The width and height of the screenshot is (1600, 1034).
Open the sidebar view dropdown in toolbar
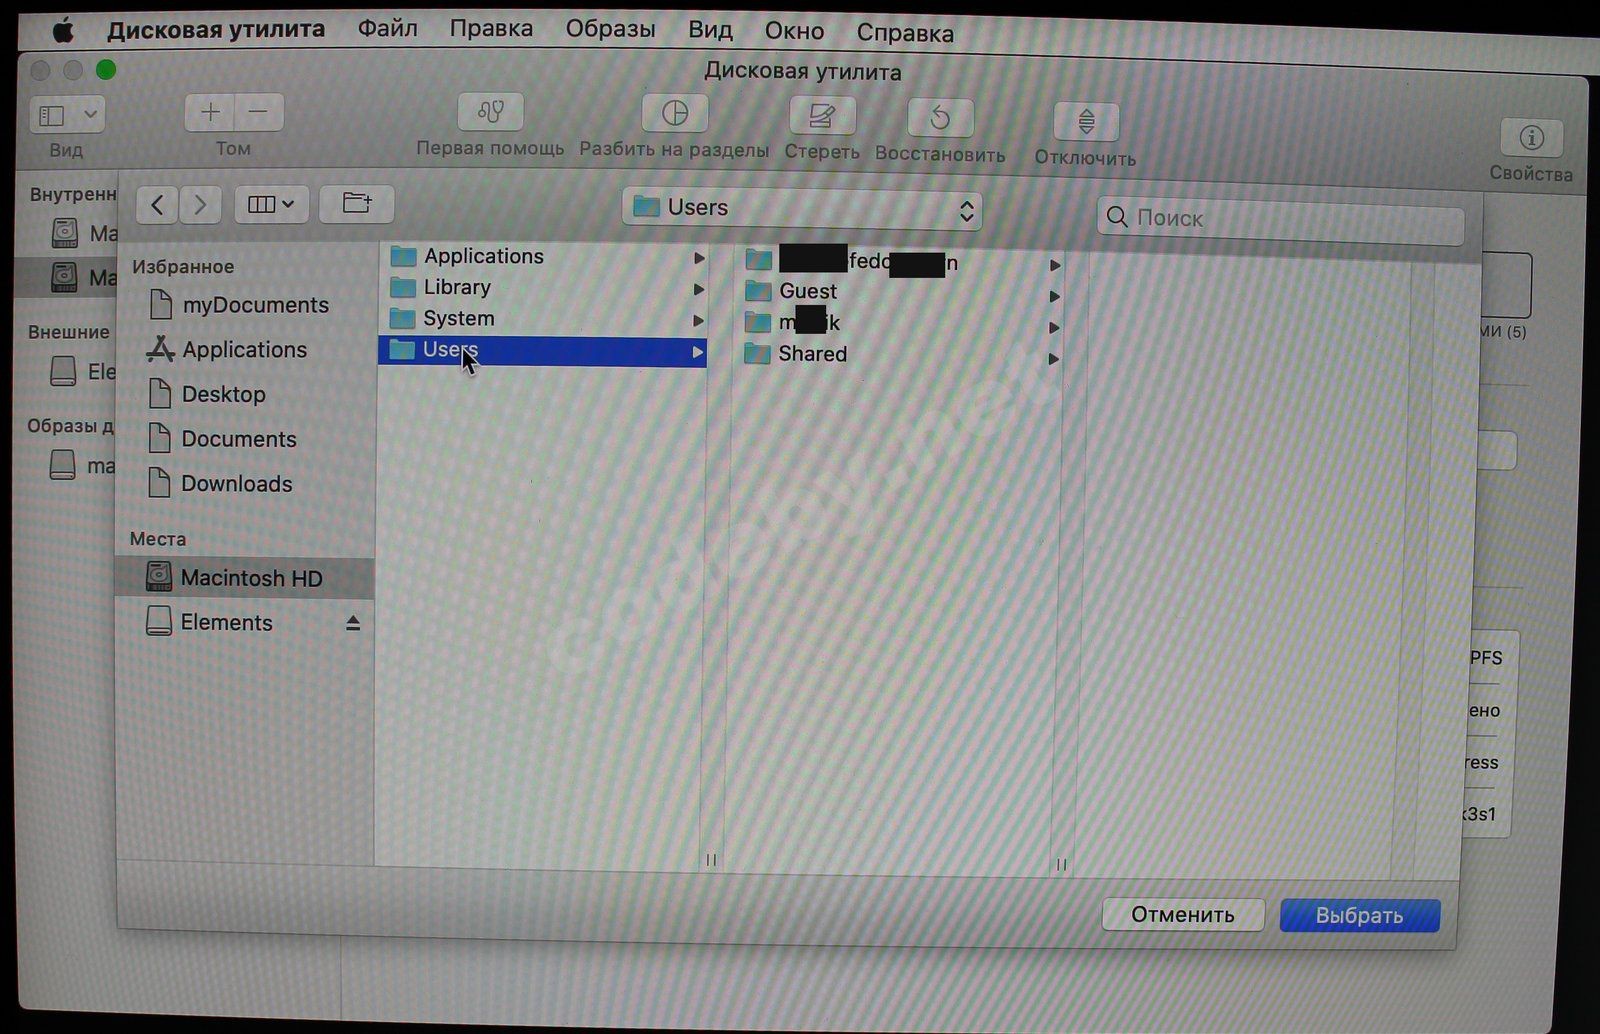[67, 115]
